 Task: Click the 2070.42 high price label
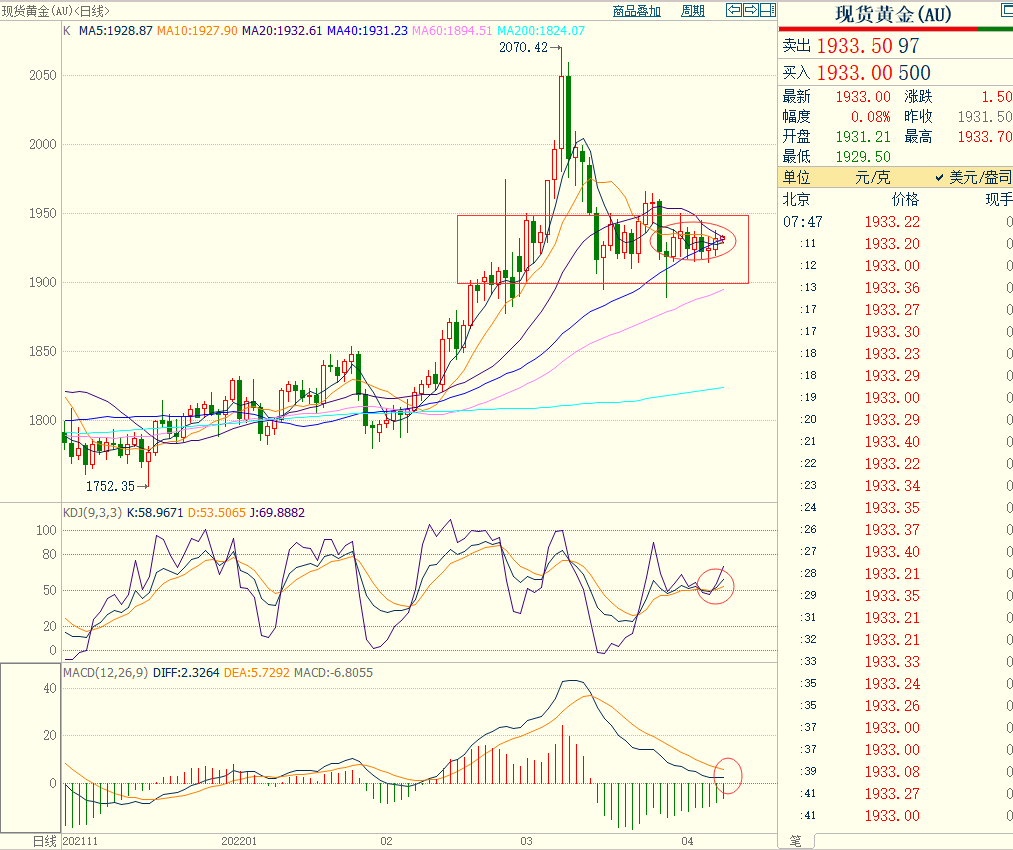pyautogui.click(x=523, y=47)
